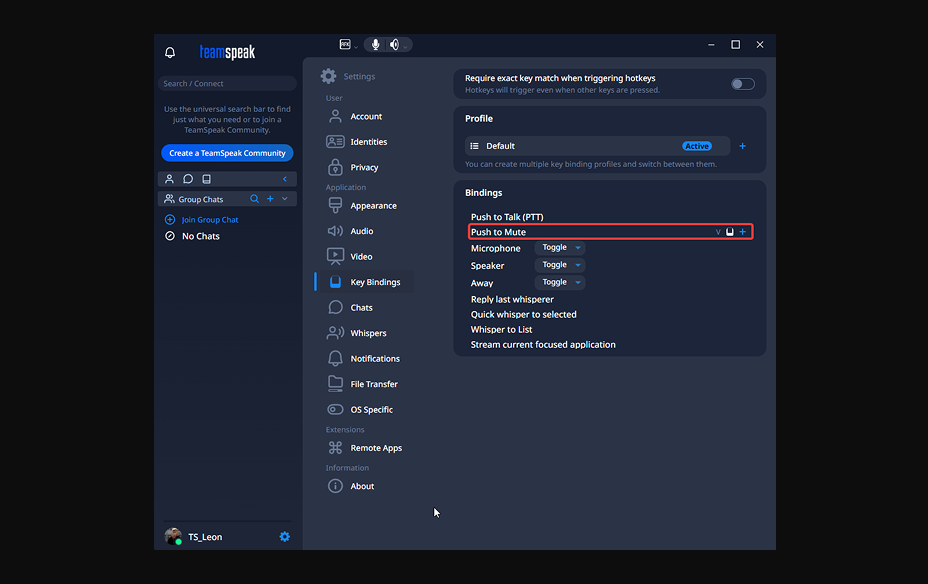Open the Away Toggle dropdown
Viewport: 928px width, 584px height.
(x=560, y=282)
